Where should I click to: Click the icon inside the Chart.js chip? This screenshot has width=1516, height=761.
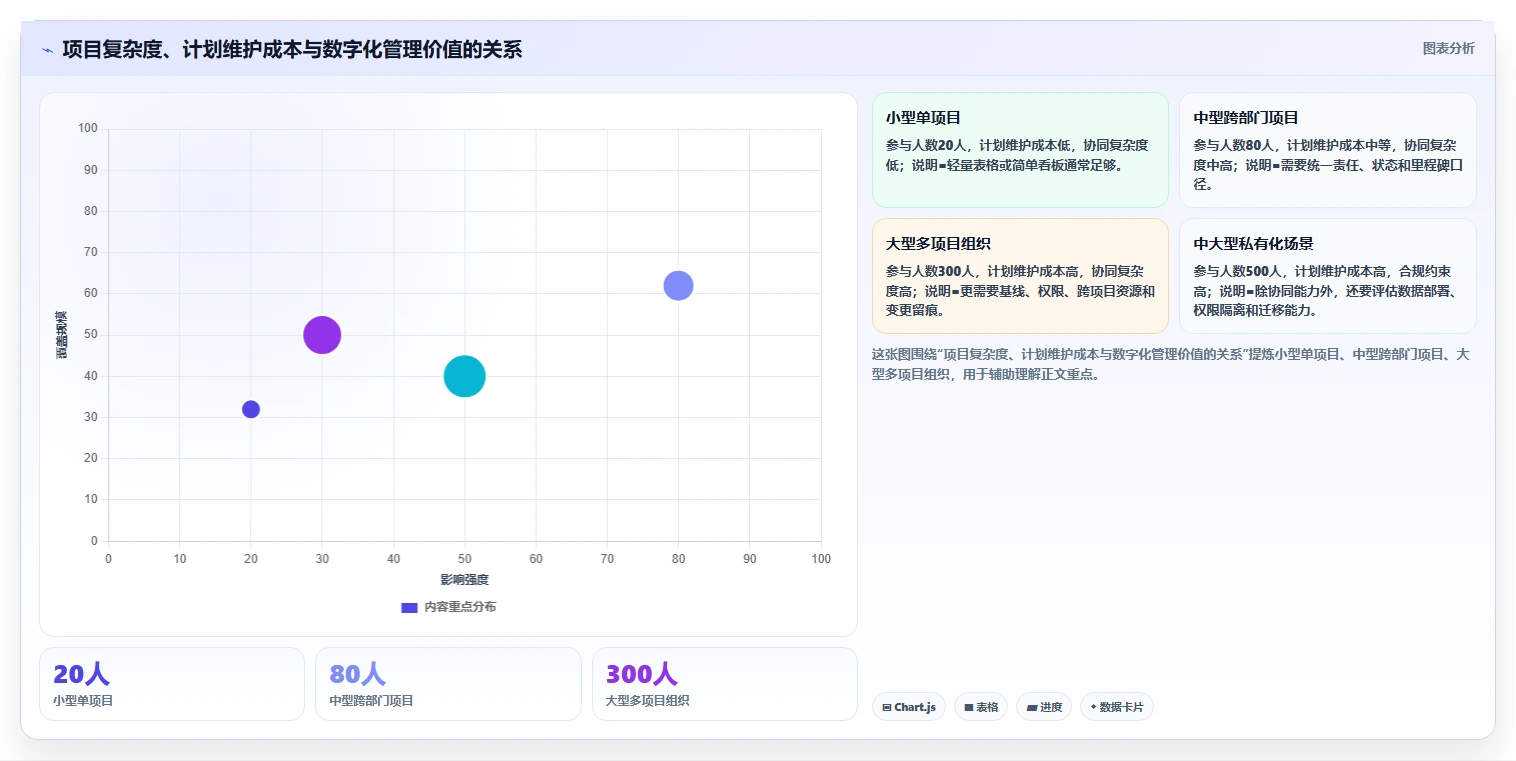click(x=887, y=708)
